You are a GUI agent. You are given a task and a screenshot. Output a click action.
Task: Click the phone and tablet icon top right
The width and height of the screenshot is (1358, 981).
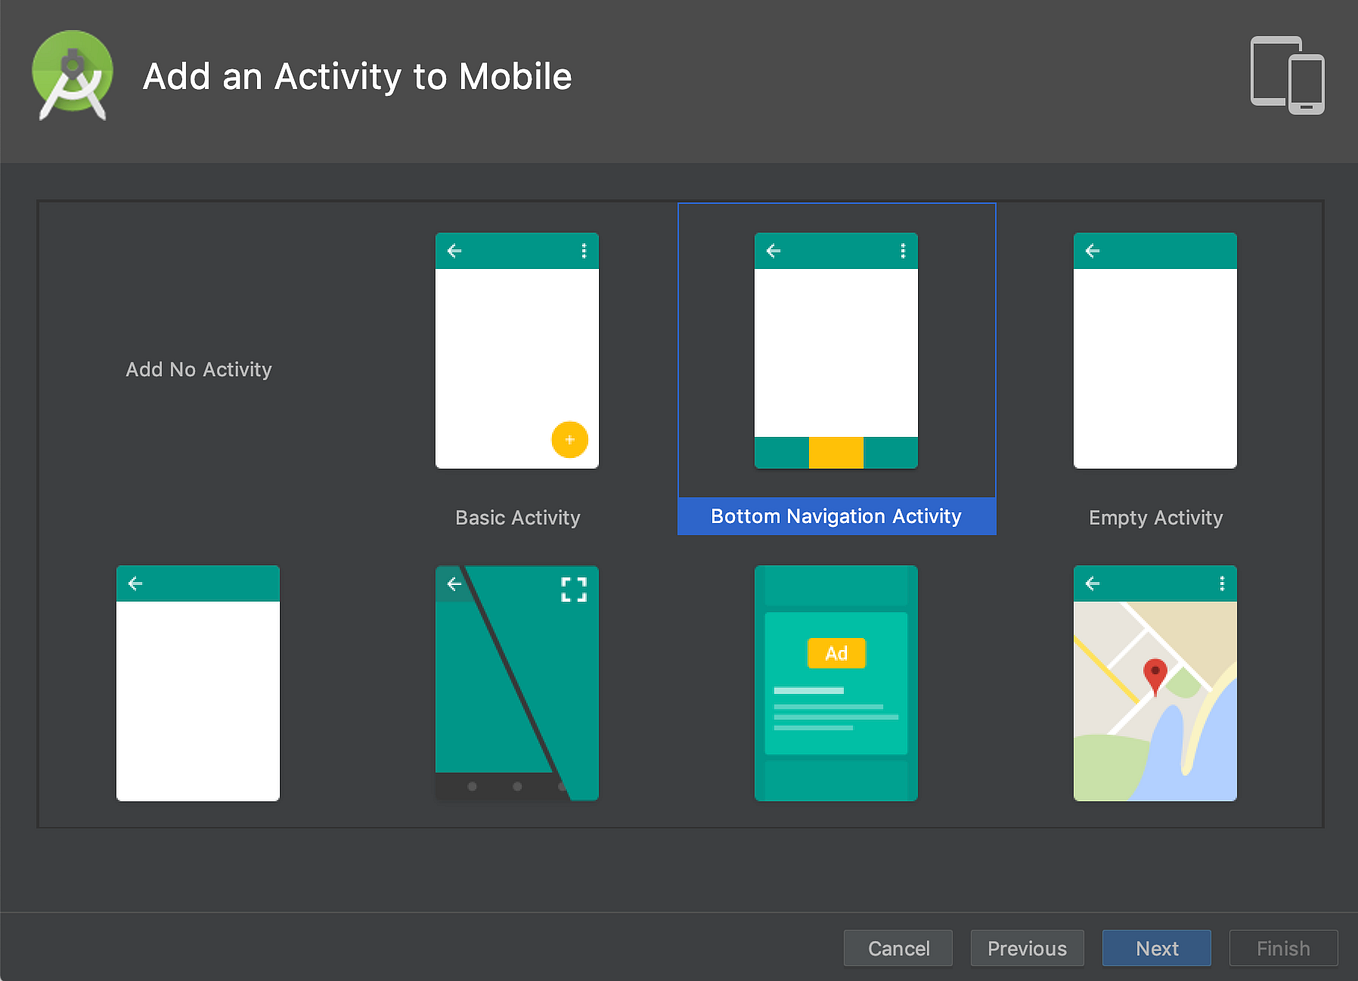(1286, 75)
